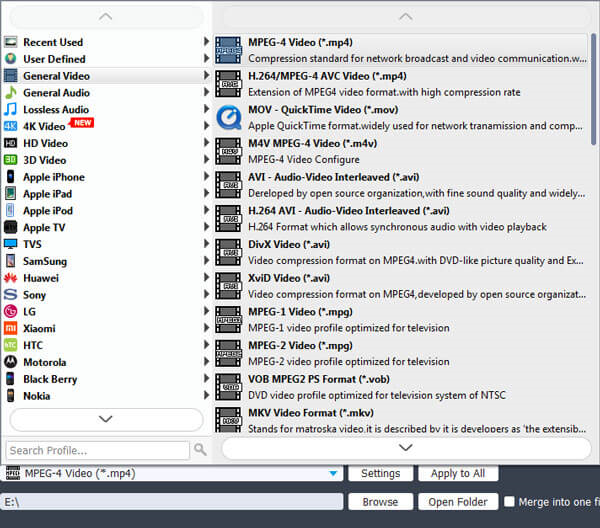The image size is (600, 528).
Task: Click the MKV Video Format icon
Action: (228, 420)
